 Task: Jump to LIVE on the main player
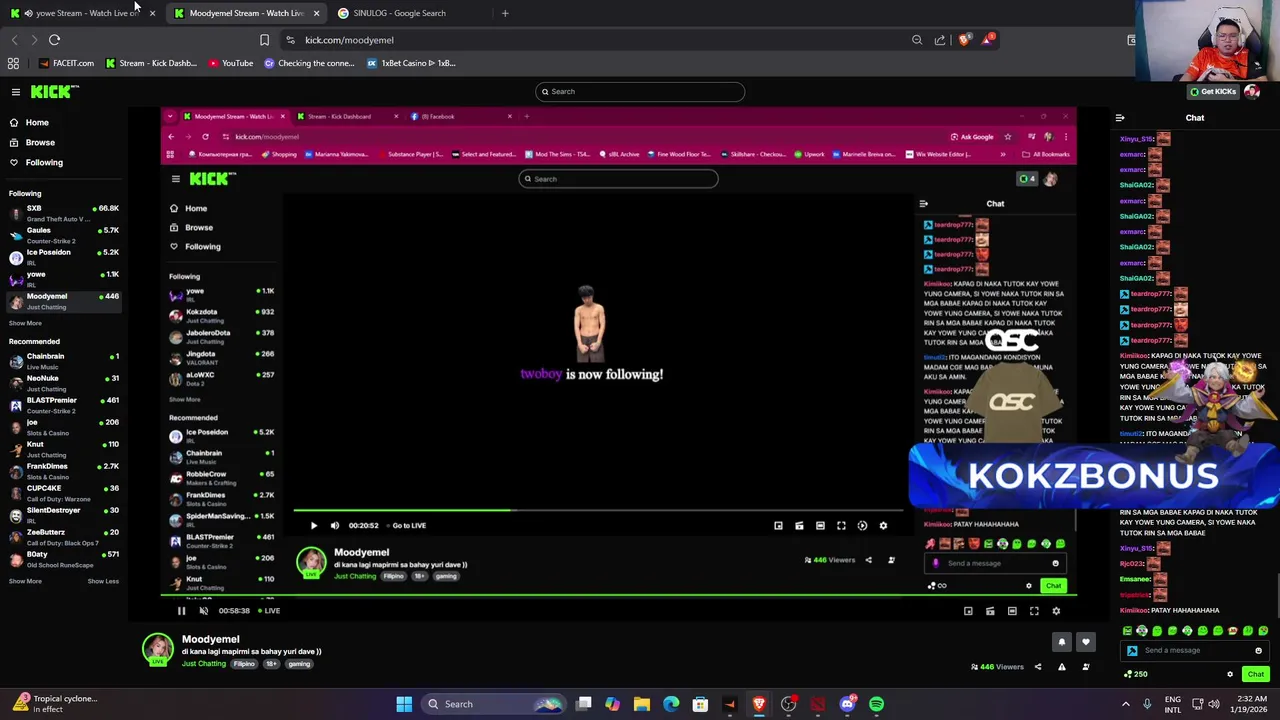(269, 611)
